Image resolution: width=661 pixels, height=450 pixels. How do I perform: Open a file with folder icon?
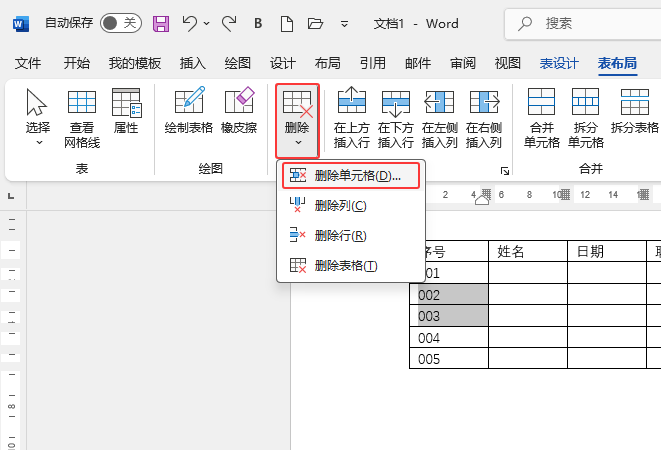315,23
